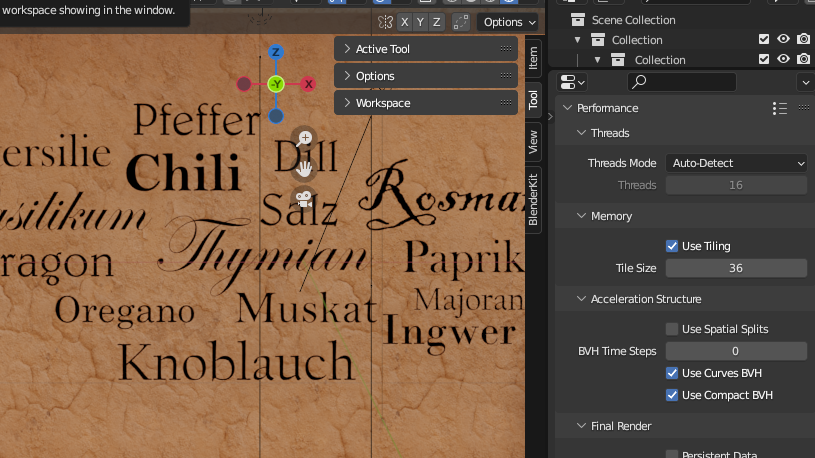Click the pan view hand icon
The height and width of the screenshot is (458, 815).
coord(304,169)
